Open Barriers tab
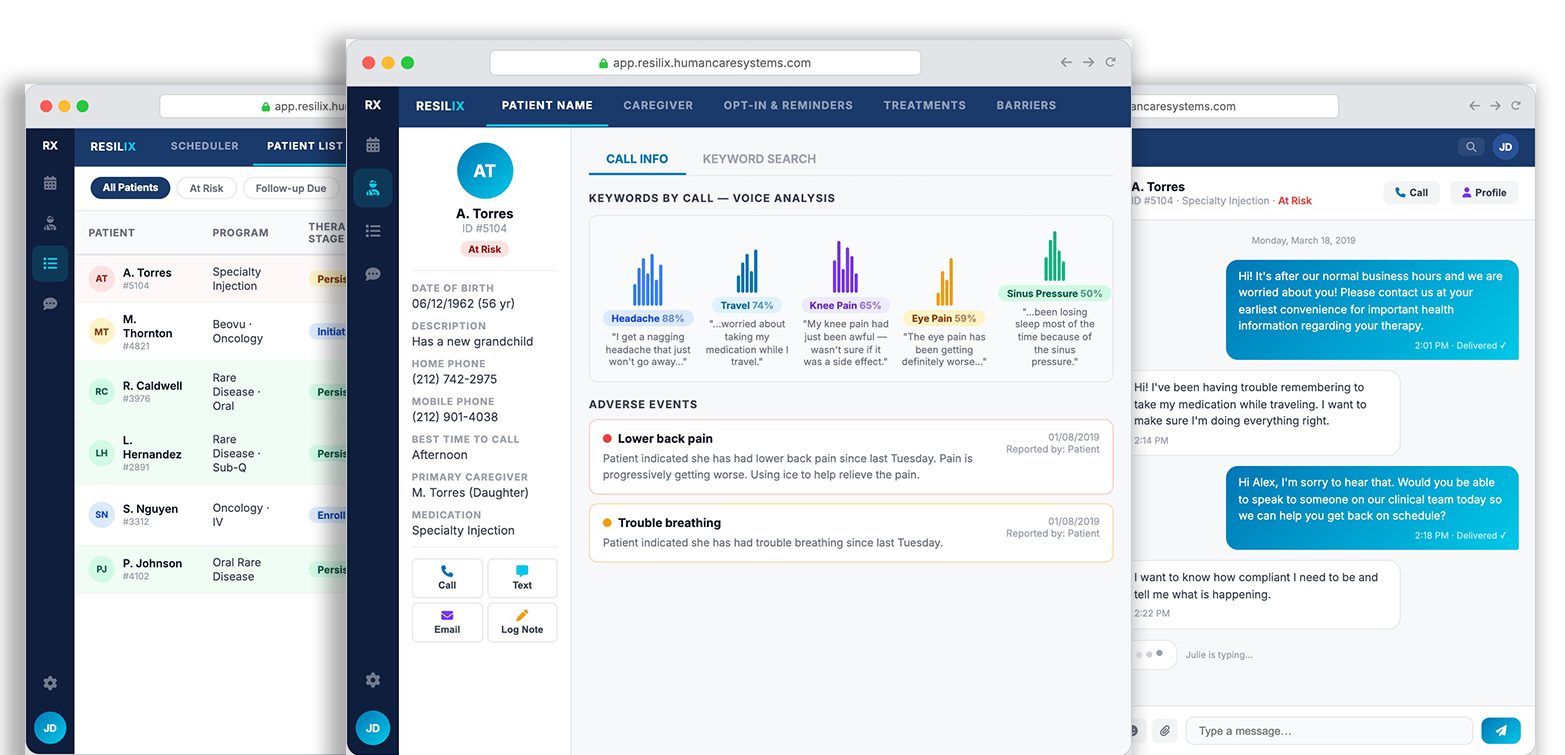1565x755 pixels. coord(1026,105)
